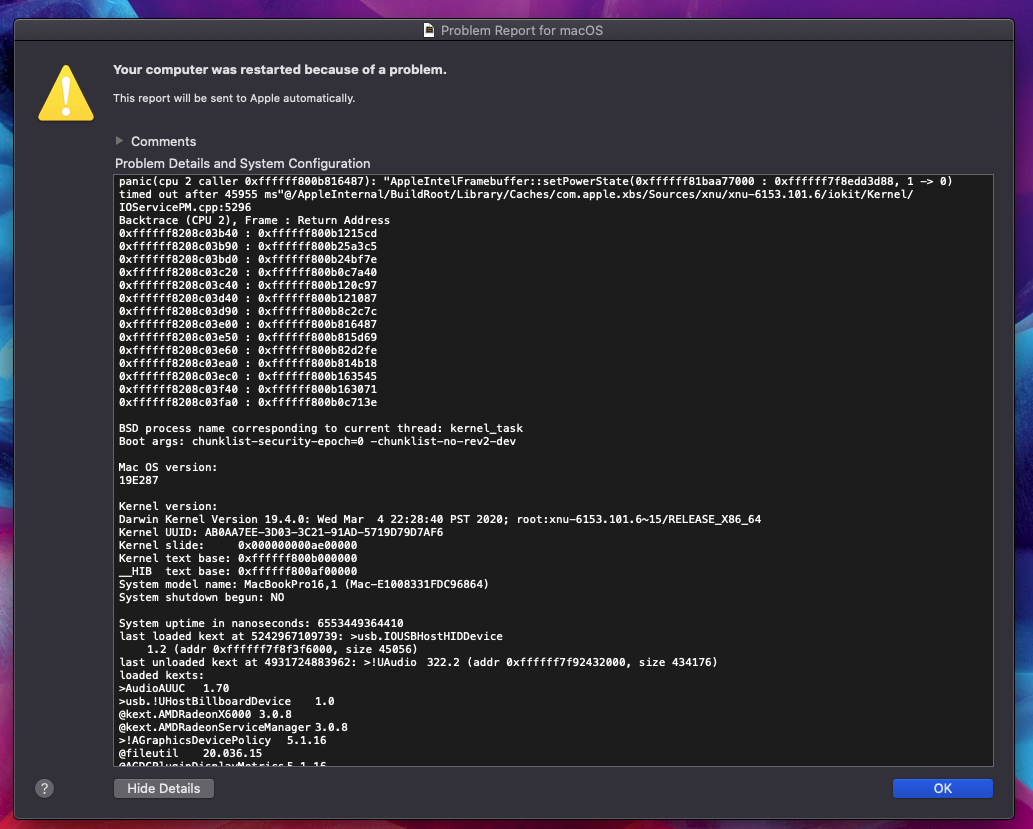Image resolution: width=1033 pixels, height=829 pixels.
Task: Click the 'Problem Details and System Configuration' label
Action: coord(242,163)
